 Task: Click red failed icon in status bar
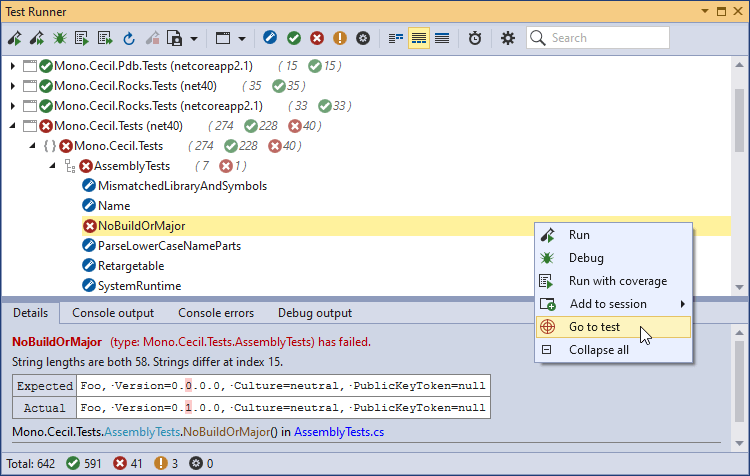click(x=121, y=464)
